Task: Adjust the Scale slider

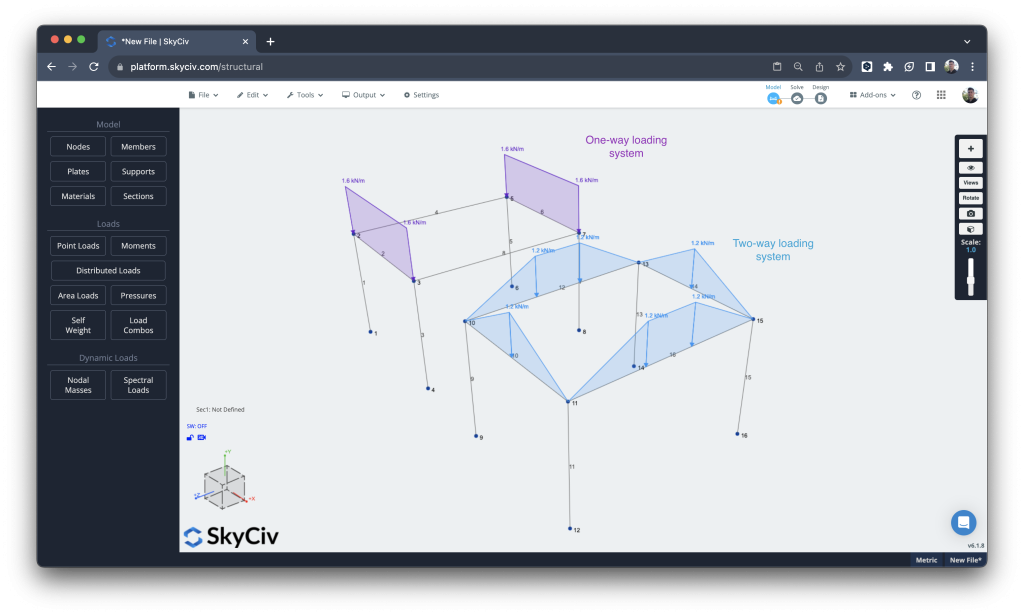Action: [970, 278]
